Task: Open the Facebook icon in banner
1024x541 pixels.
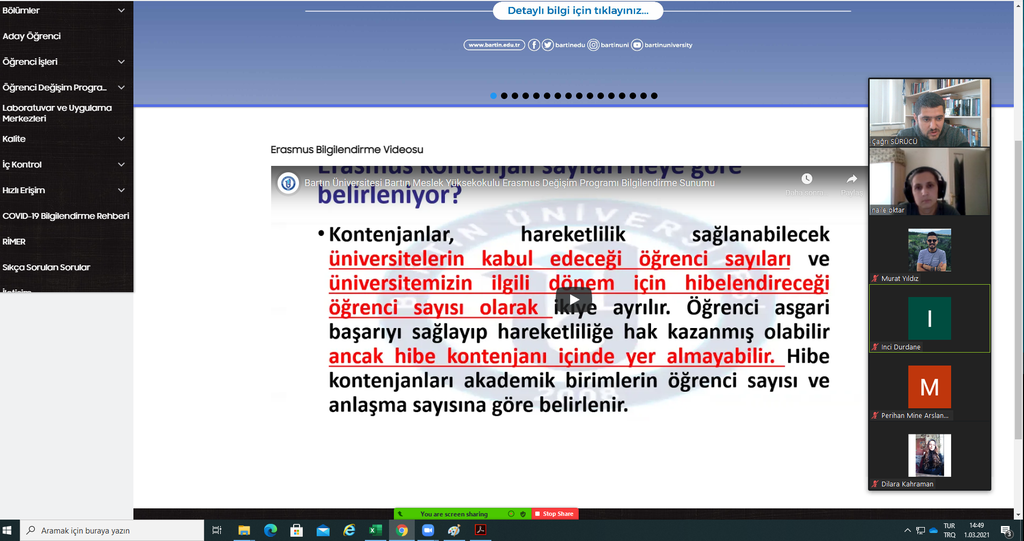Action: (x=534, y=45)
